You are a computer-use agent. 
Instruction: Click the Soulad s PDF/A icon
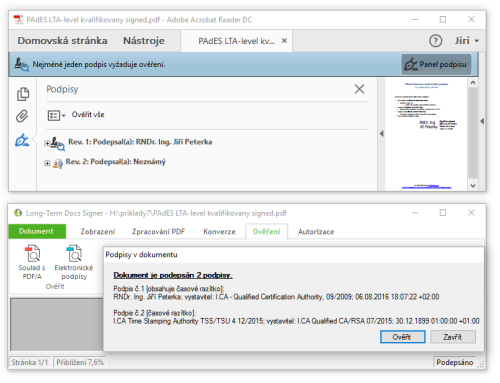[x=32, y=254]
